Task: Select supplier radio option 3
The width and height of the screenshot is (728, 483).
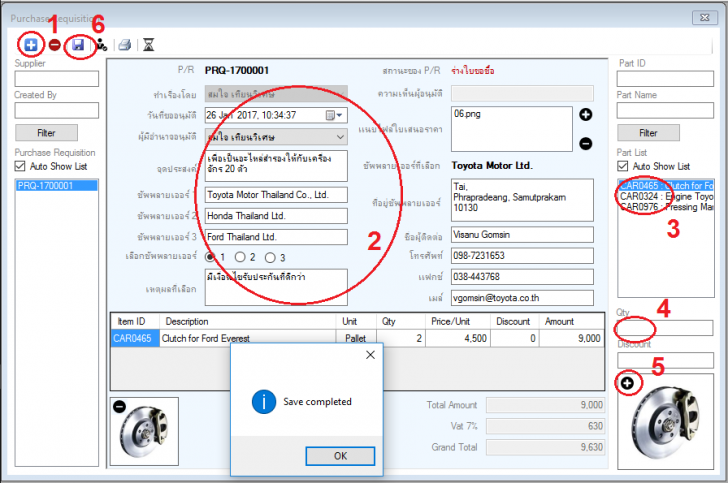Action: point(270,257)
